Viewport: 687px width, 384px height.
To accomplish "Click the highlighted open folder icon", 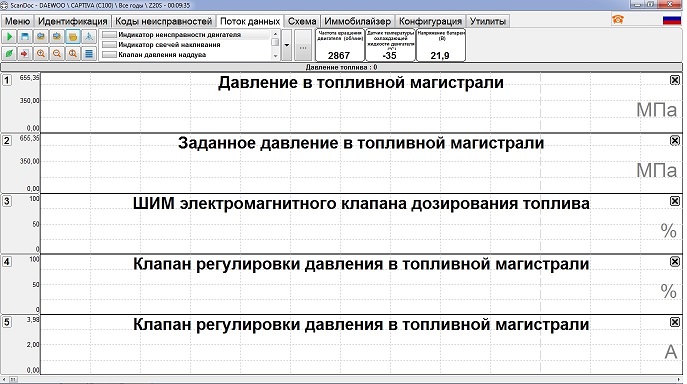I will coord(73,37).
